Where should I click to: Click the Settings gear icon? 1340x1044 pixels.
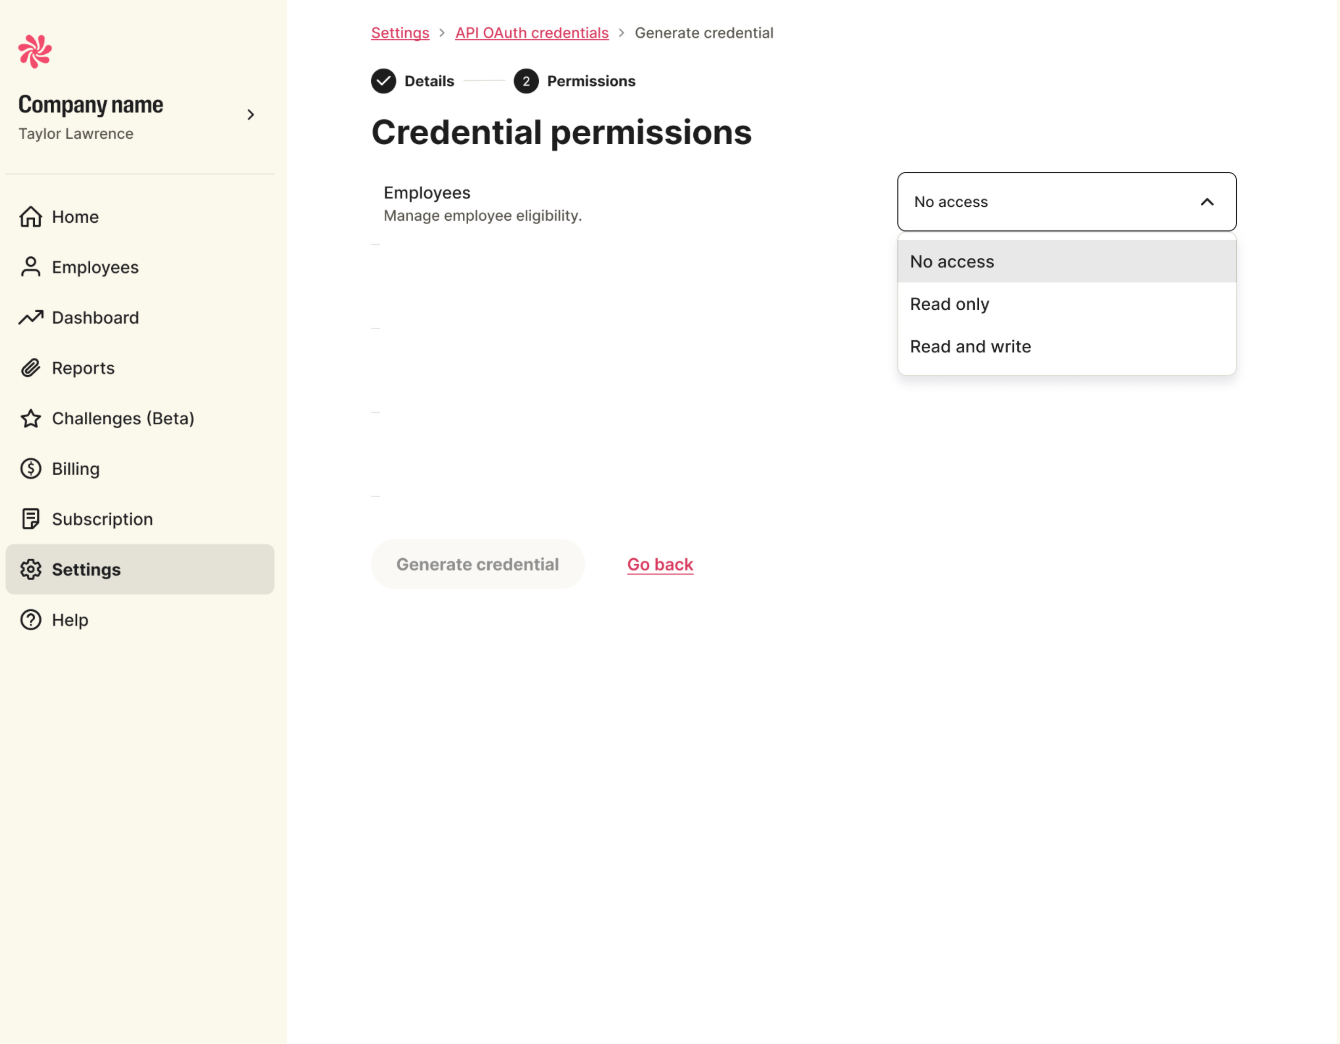(x=31, y=570)
